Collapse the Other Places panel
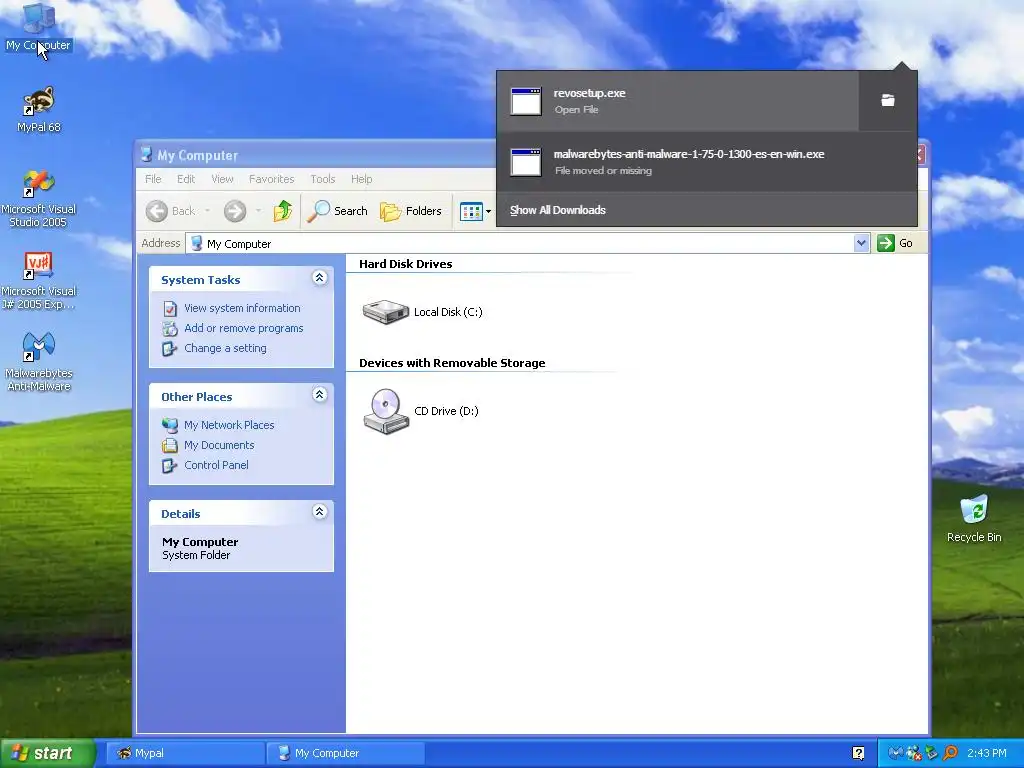 coord(319,395)
